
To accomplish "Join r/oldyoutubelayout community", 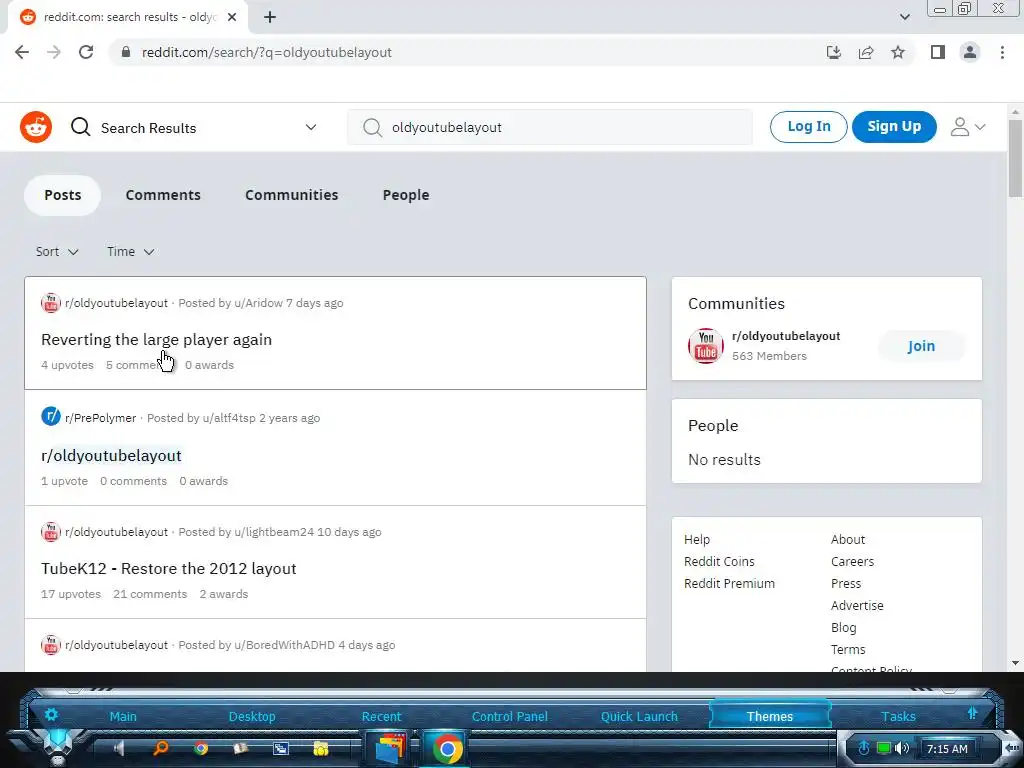I will [x=921, y=346].
